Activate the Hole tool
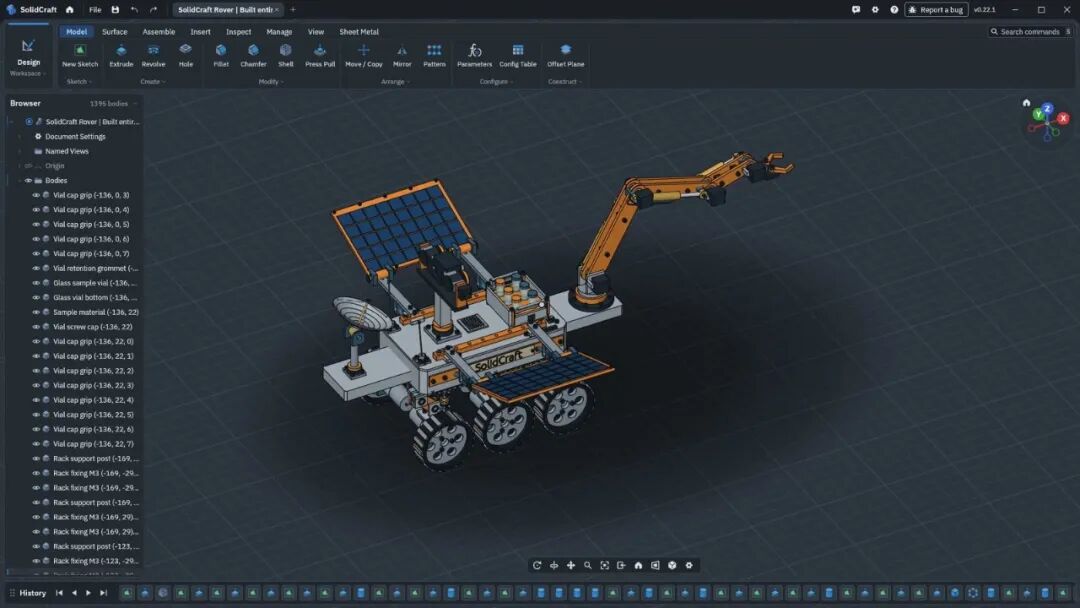The image size is (1080, 608). pos(185,56)
